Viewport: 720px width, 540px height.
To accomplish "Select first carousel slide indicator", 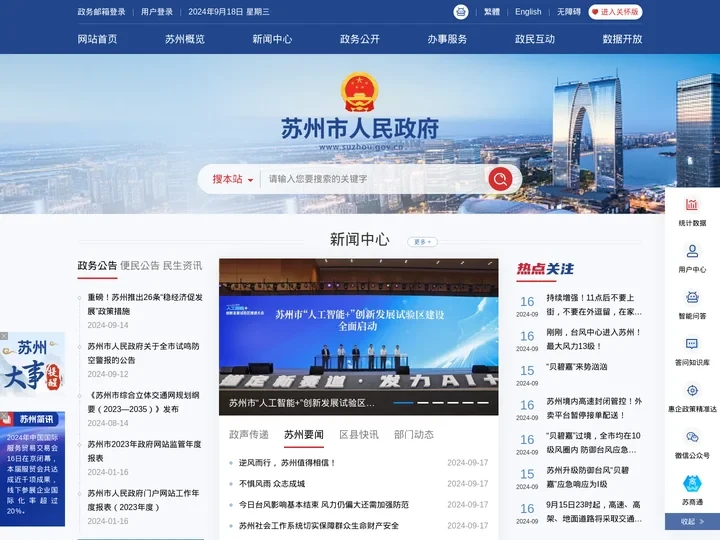I will tap(403, 403).
